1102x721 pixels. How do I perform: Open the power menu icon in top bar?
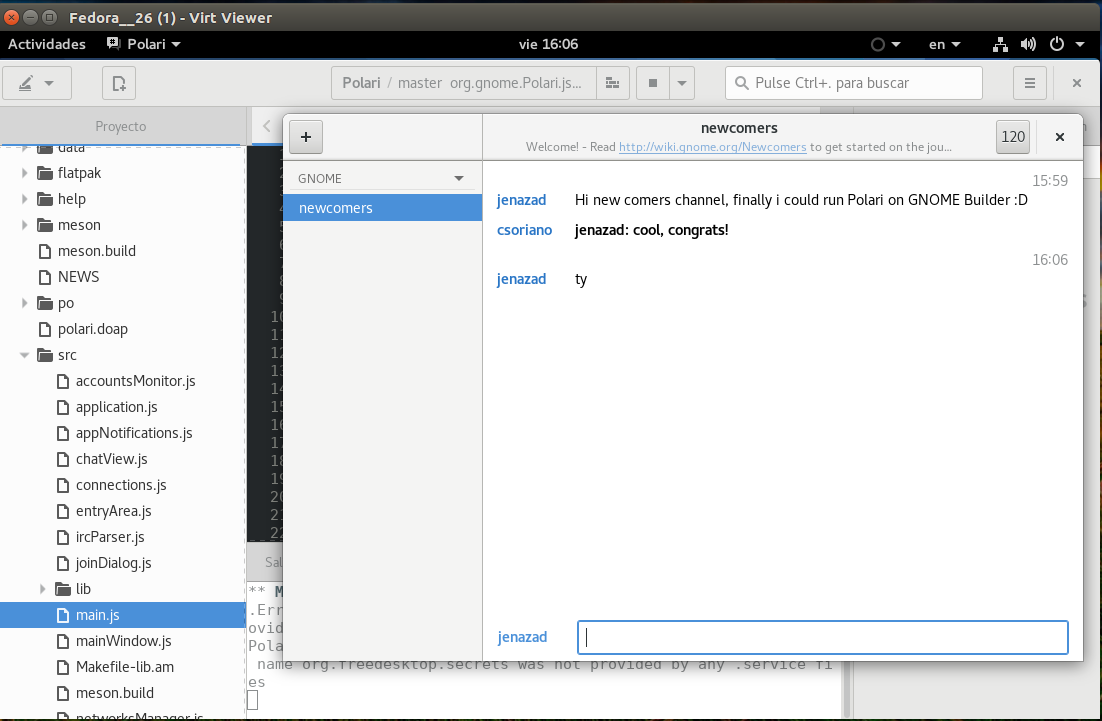[x=1057, y=44]
